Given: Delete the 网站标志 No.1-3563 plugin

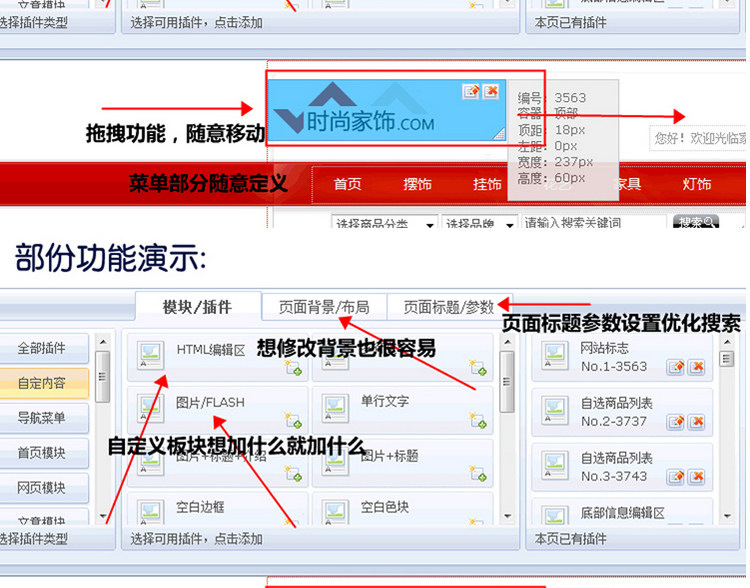Looking at the screenshot, I should (697, 367).
